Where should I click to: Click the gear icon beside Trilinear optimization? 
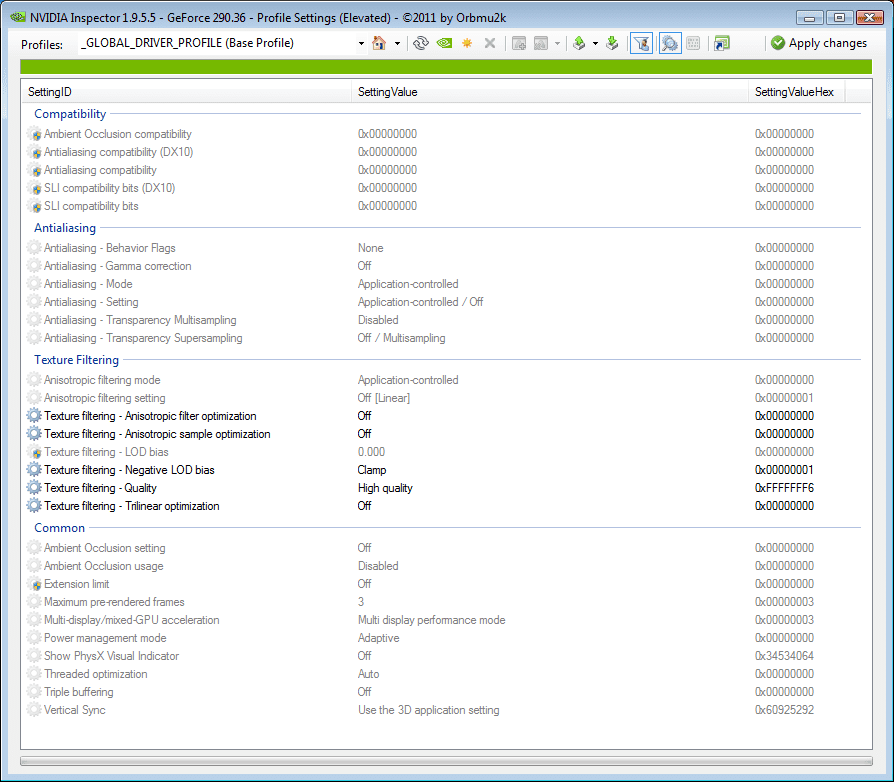coord(35,506)
